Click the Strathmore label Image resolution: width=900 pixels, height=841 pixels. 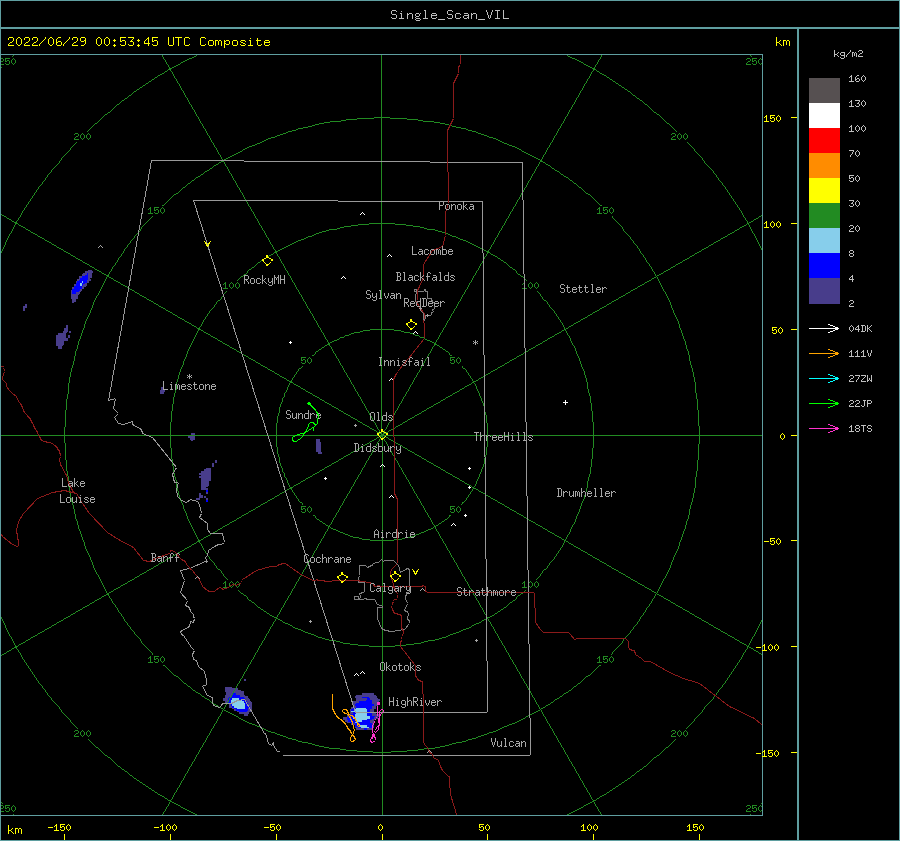[486, 592]
